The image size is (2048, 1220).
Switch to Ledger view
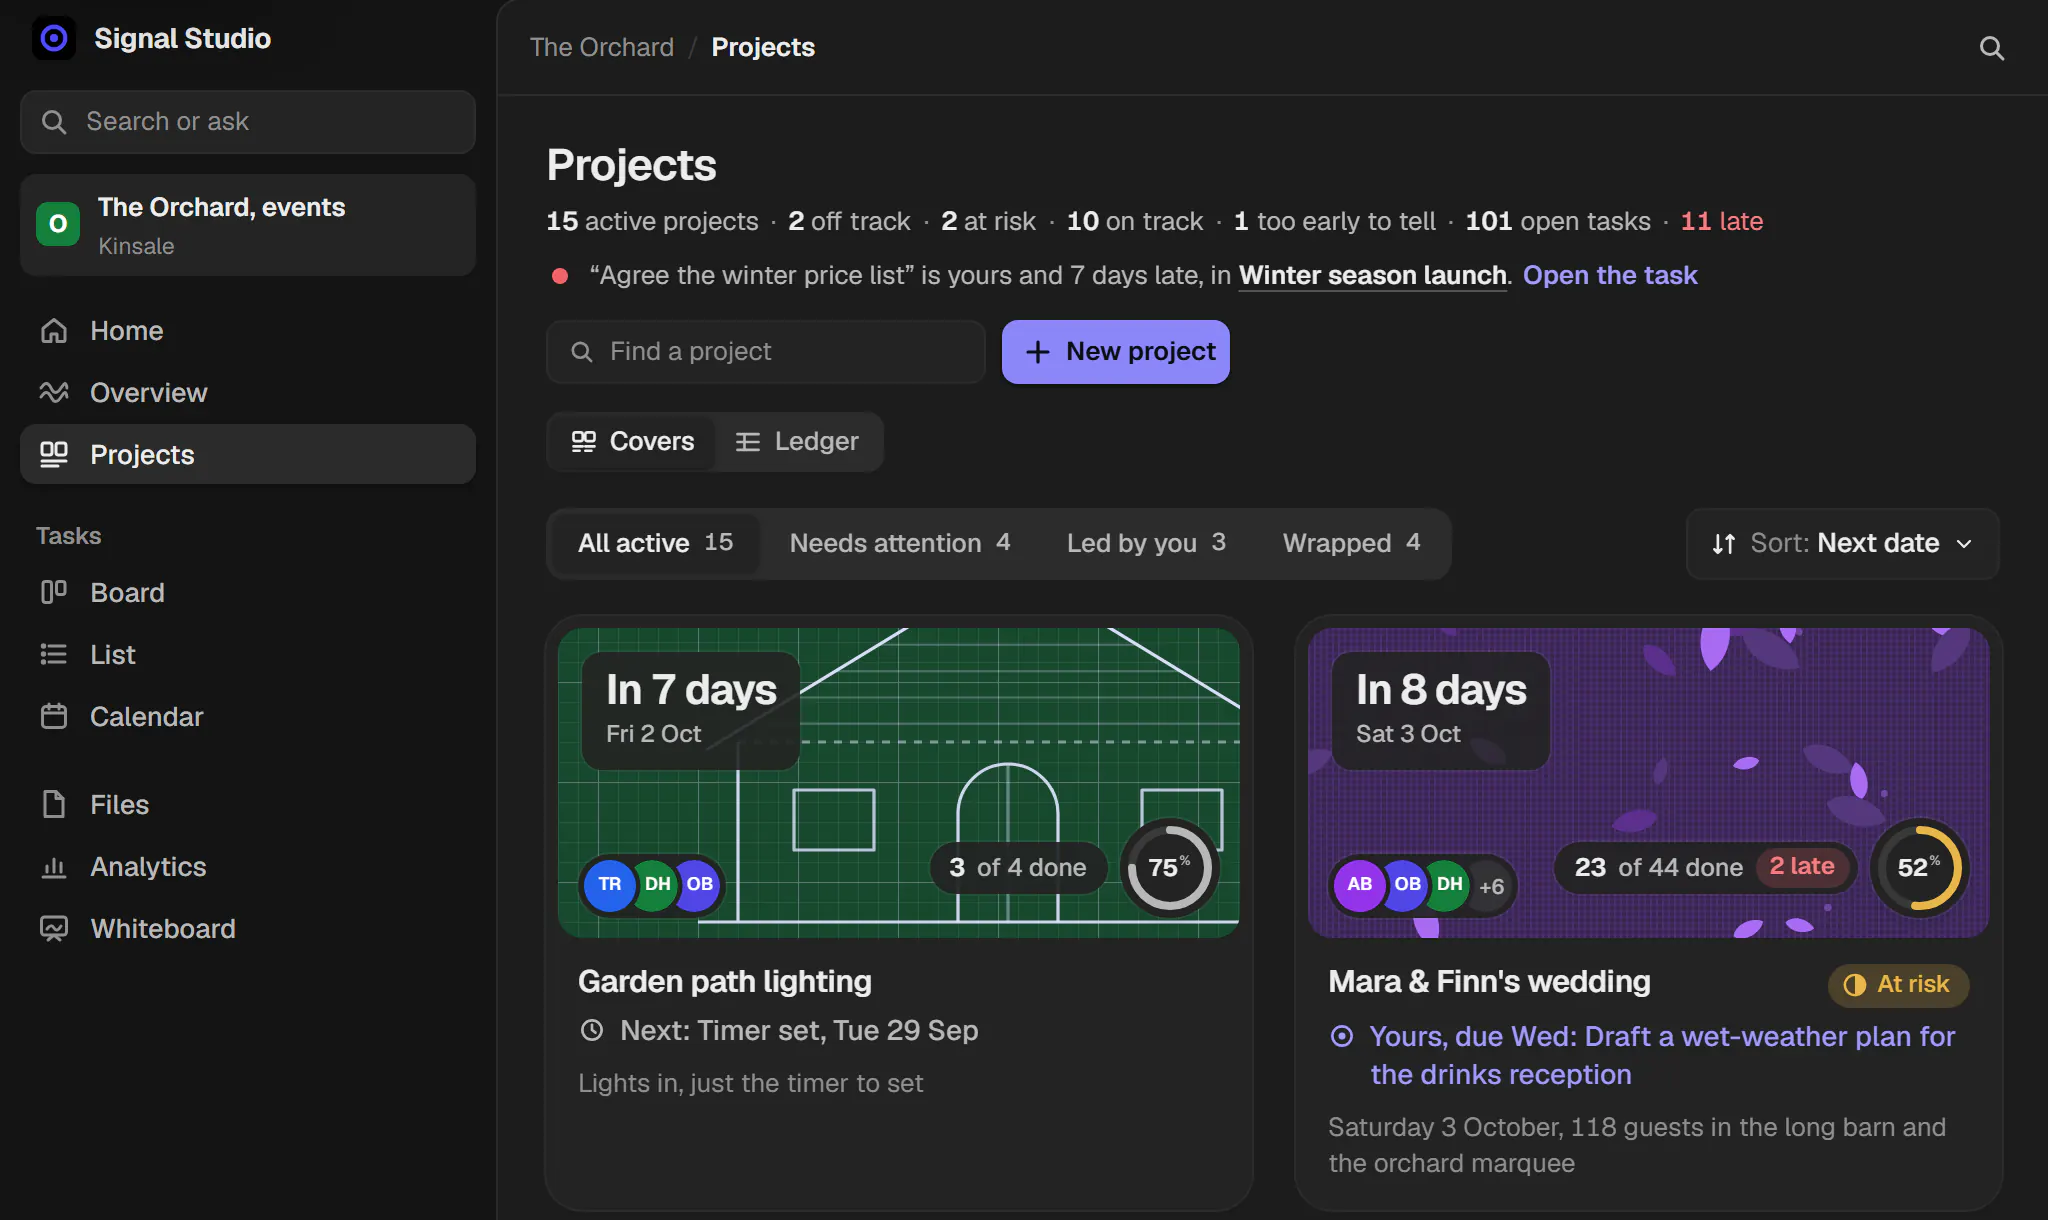tap(797, 442)
